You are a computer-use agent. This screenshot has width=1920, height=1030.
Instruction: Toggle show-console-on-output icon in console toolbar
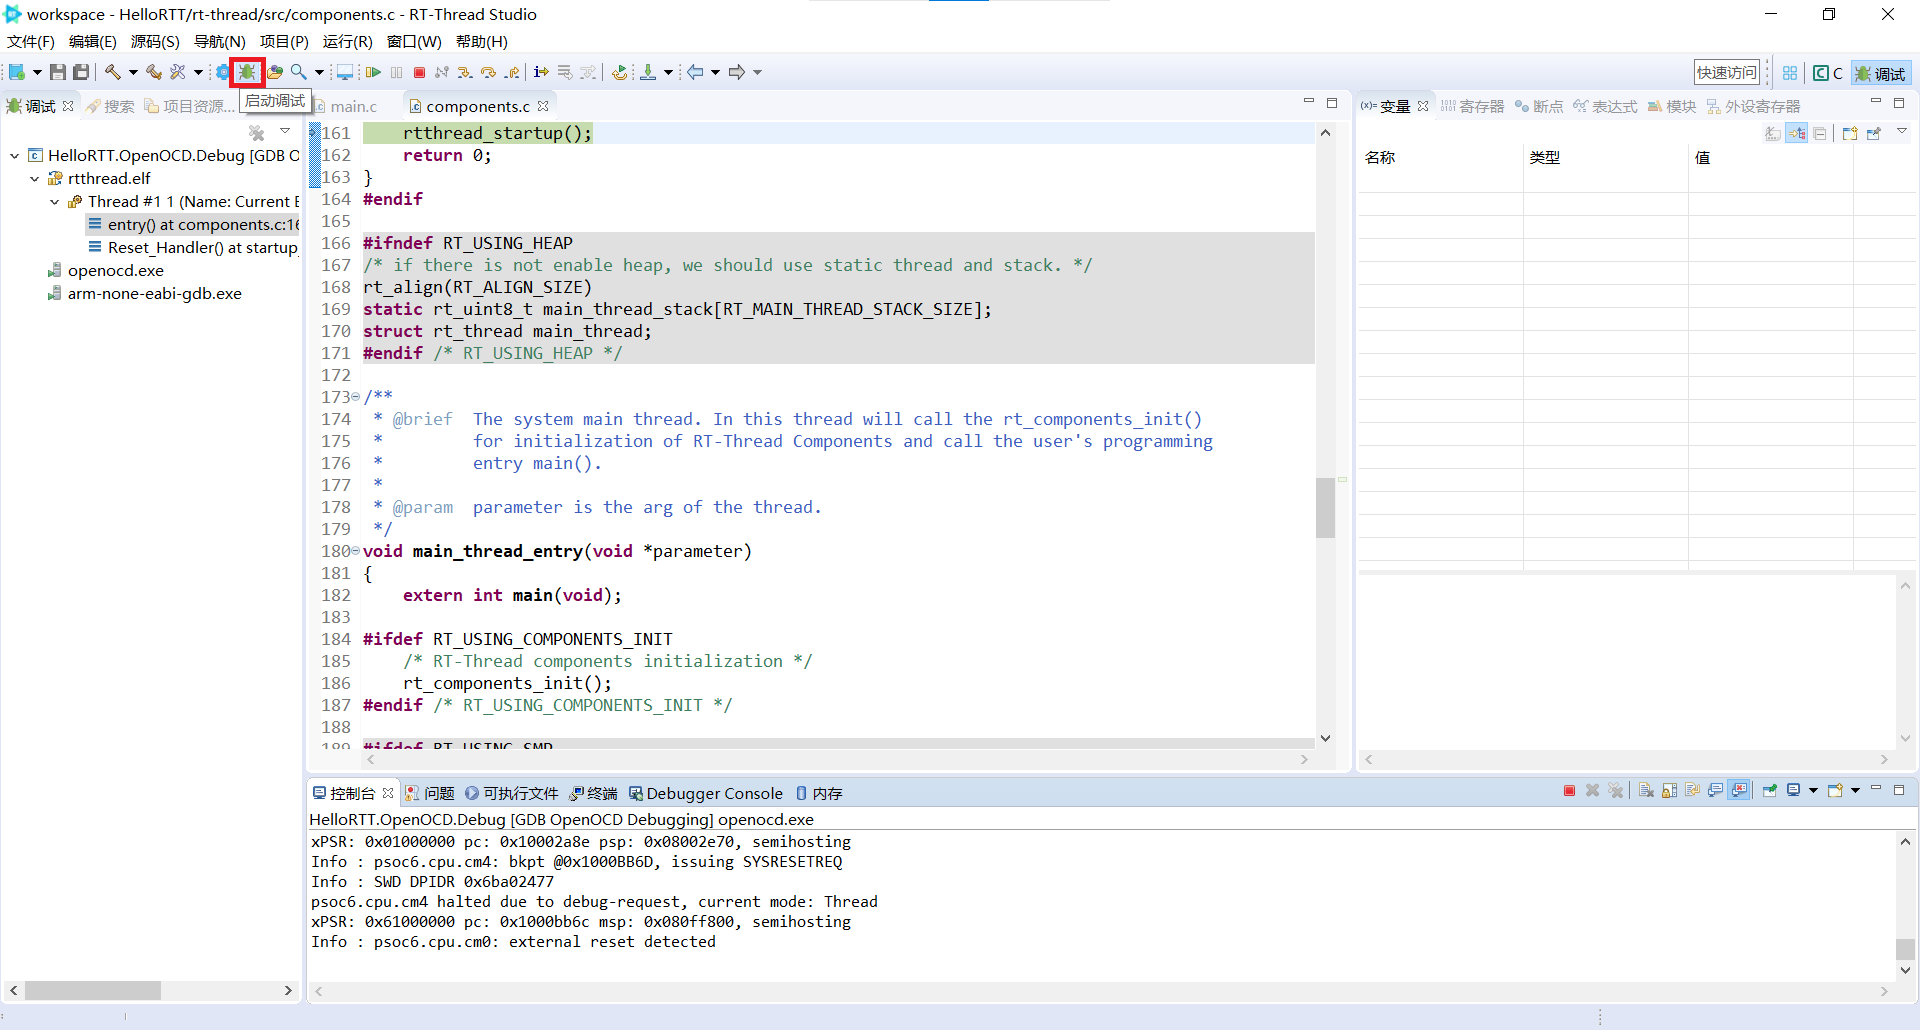pyautogui.click(x=1716, y=790)
